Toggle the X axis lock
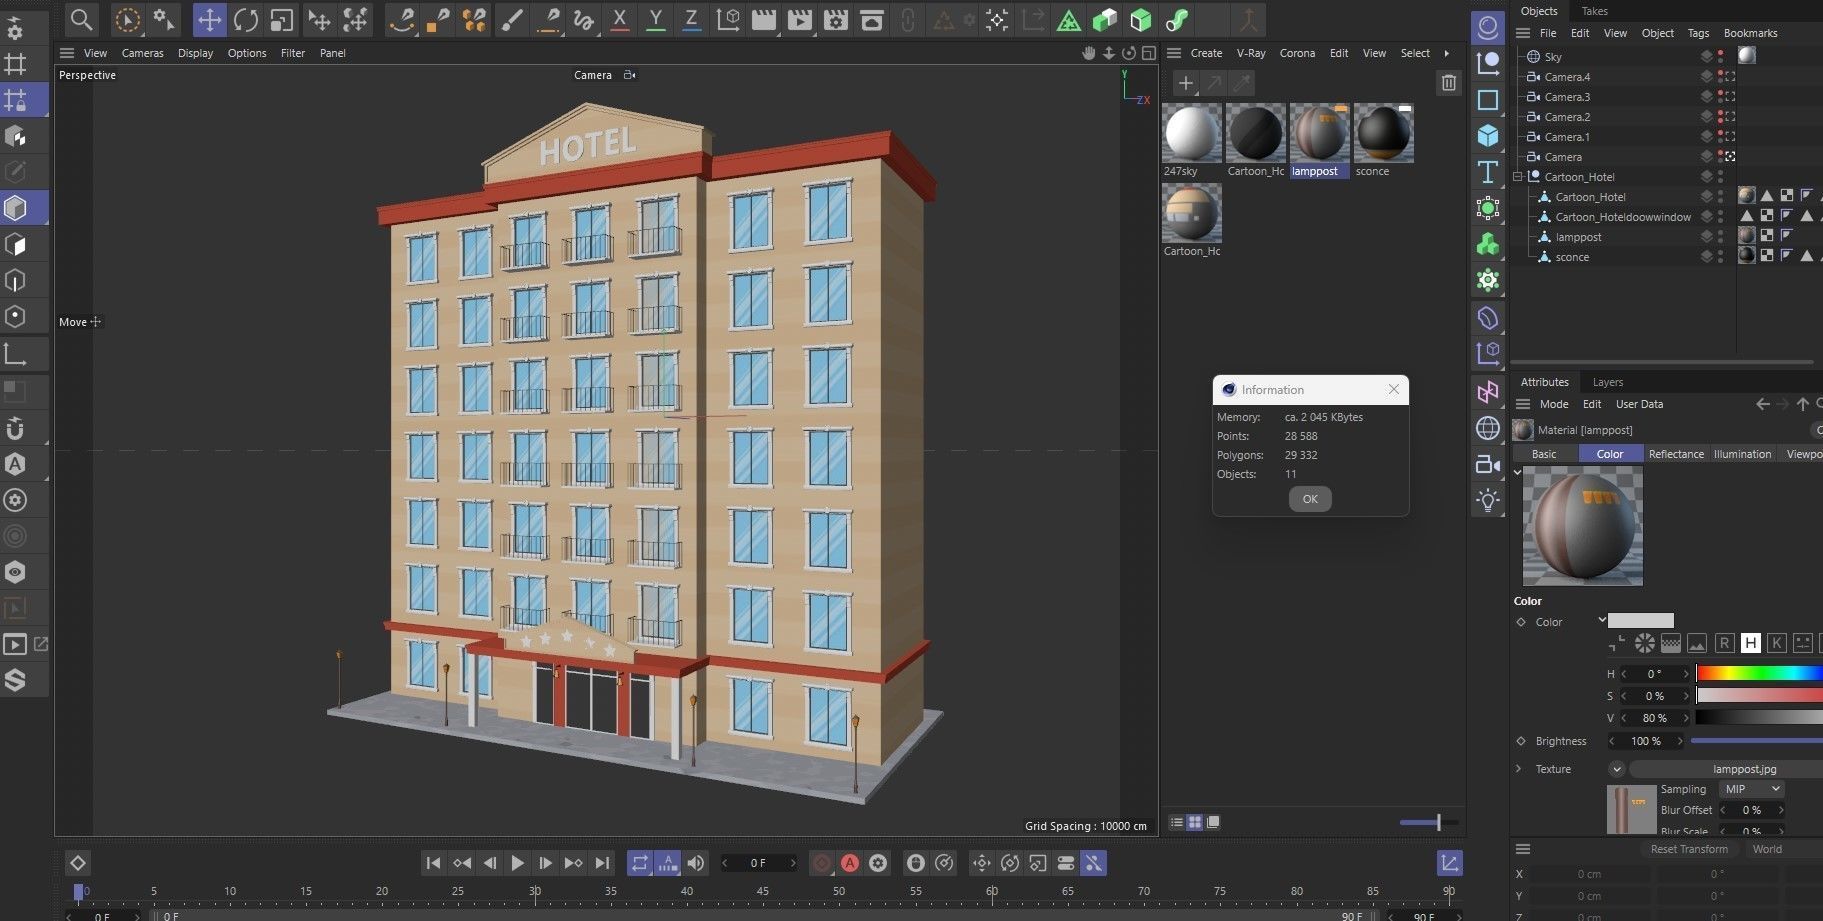1823x921 pixels. pos(620,19)
